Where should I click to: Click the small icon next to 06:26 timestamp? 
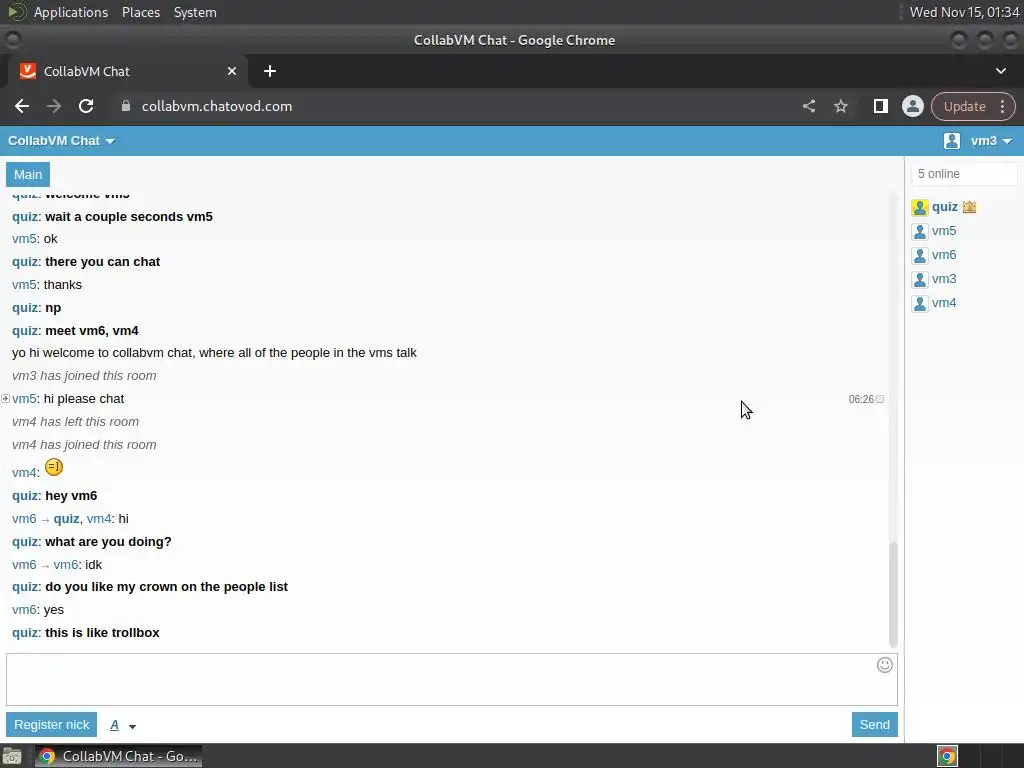click(x=880, y=399)
